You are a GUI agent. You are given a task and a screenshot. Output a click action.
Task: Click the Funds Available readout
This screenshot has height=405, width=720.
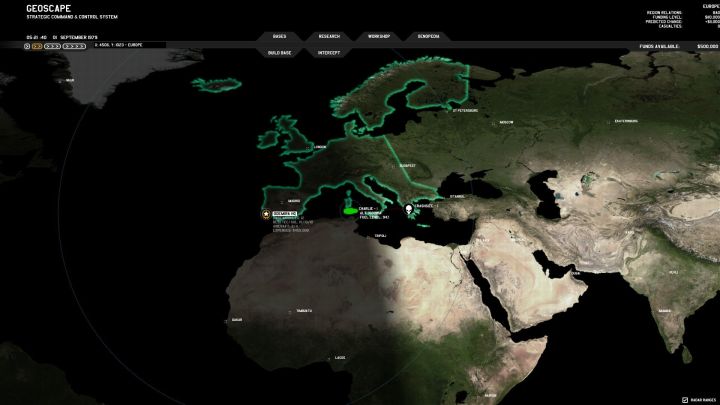(x=678, y=46)
